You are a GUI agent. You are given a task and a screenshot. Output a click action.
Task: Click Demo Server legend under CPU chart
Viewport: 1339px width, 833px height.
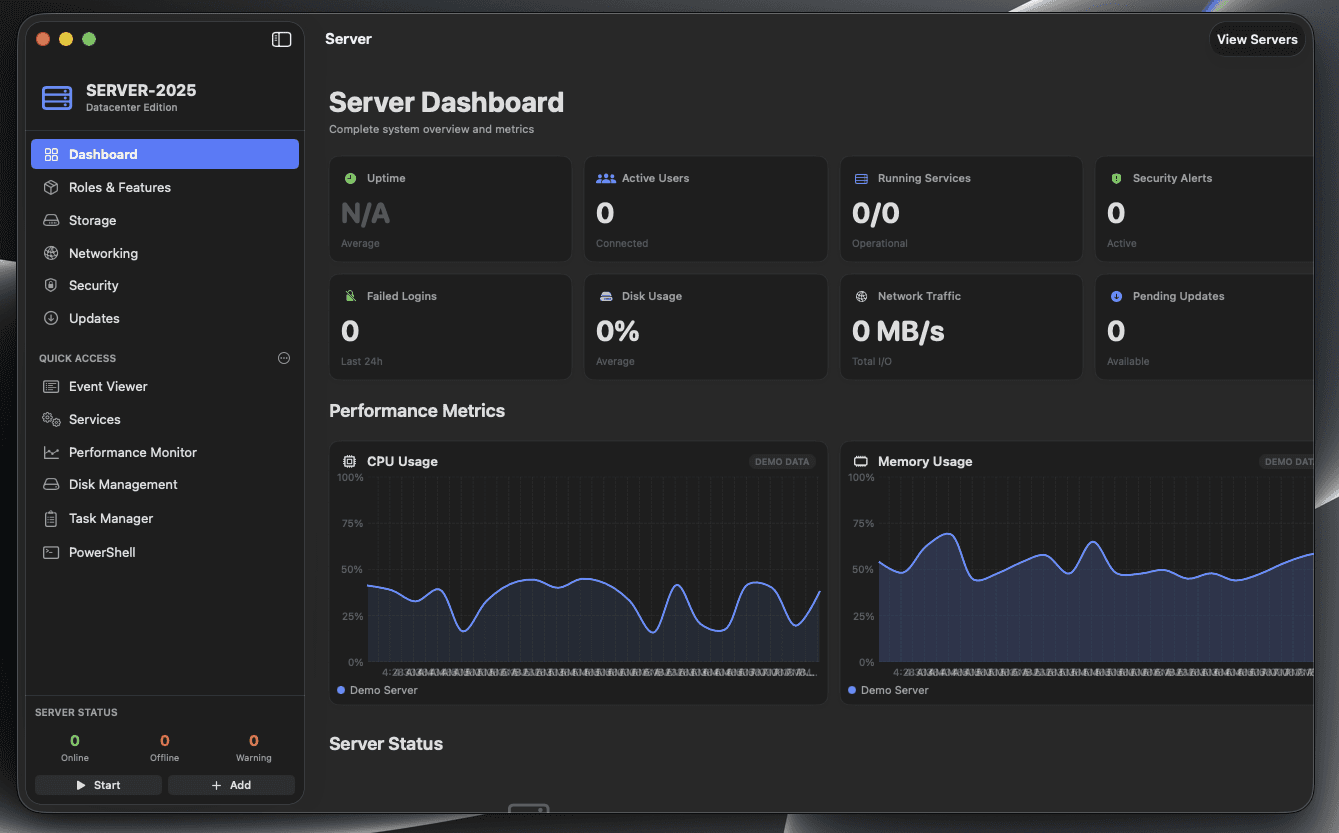pos(378,690)
